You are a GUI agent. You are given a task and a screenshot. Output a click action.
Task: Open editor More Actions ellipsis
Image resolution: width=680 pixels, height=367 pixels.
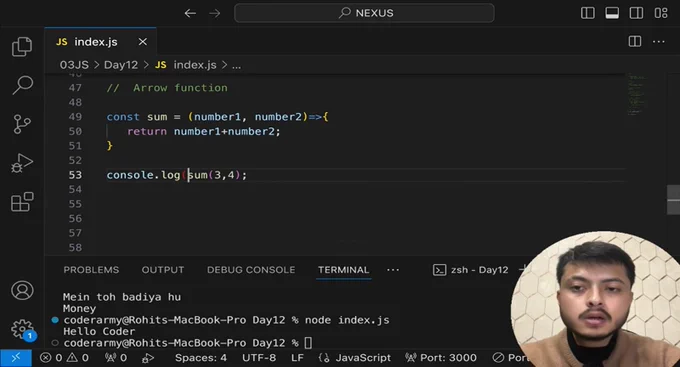(659, 42)
